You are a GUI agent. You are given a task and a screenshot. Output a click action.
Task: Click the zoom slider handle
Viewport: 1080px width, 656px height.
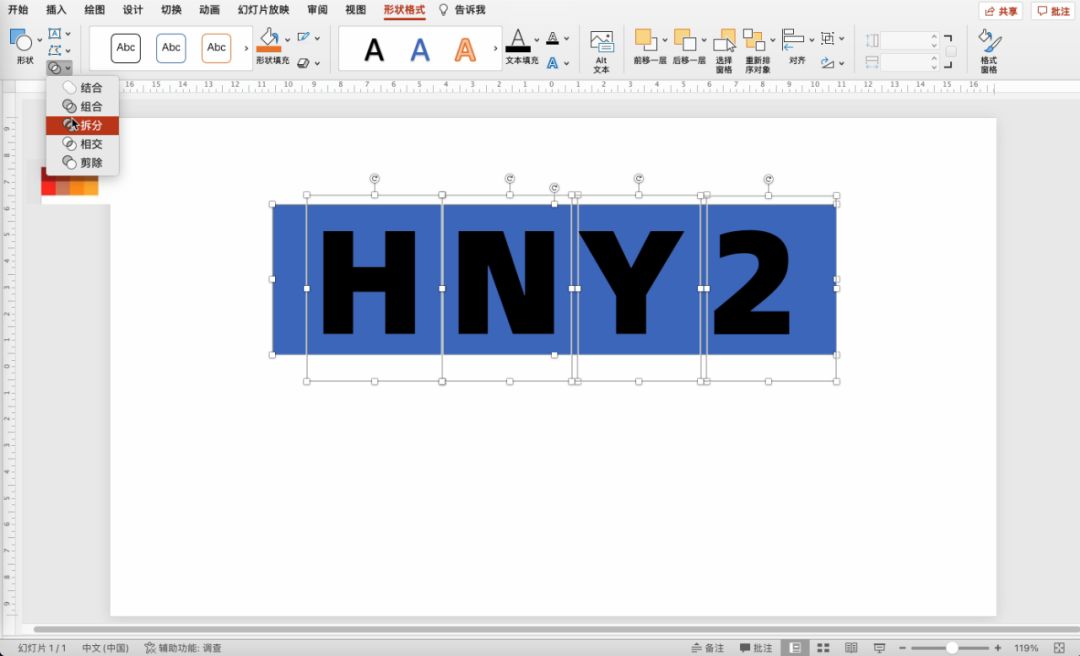coord(952,648)
